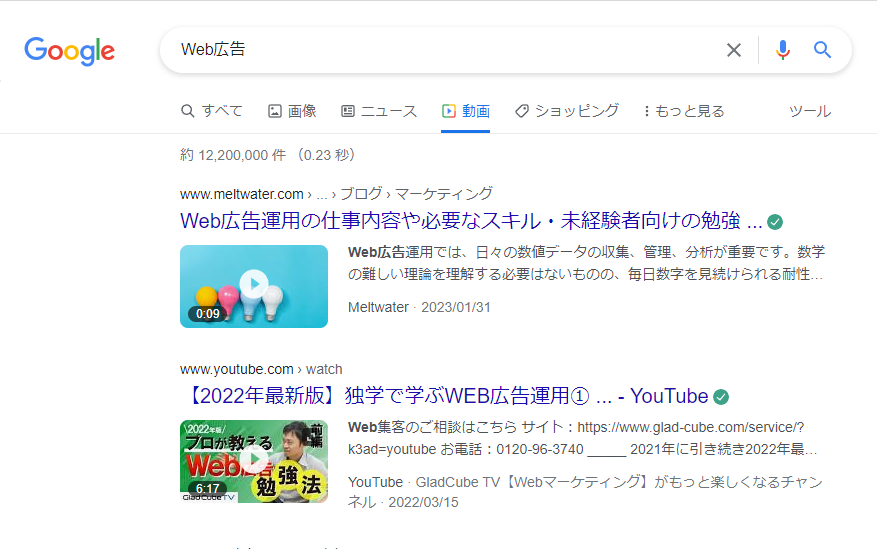Switch to the すべて tab

point(211,111)
